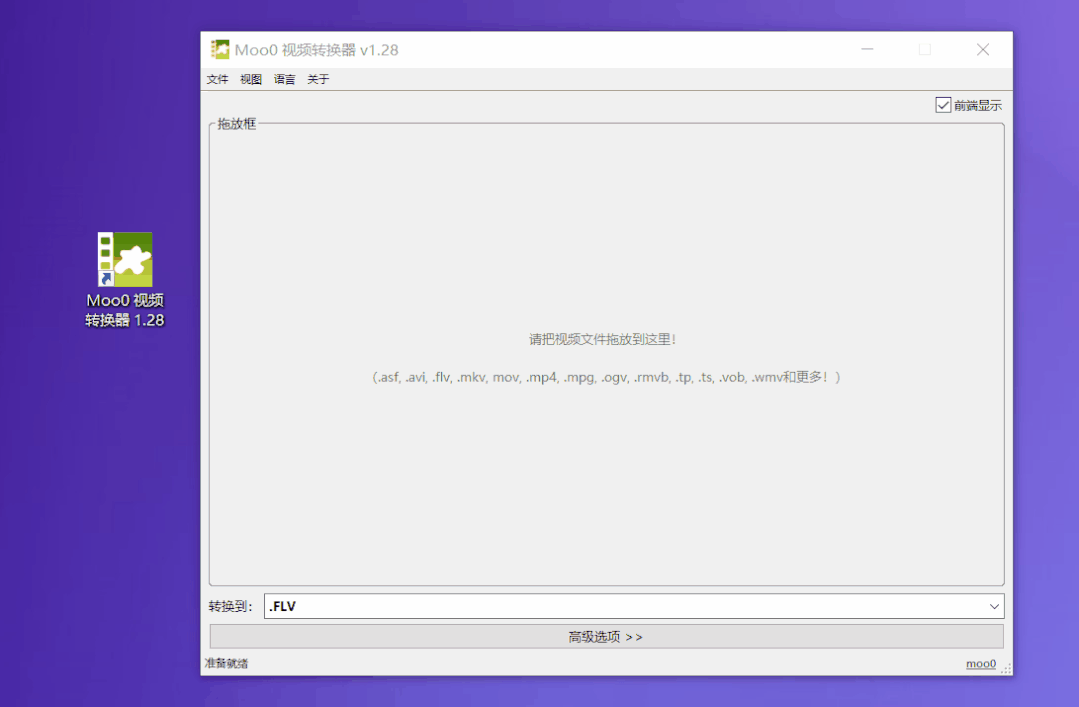Click the supported formats list text (.asf, .avi...)
The width and height of the screenshot is (1079, 707).
(x=606, y=377)
